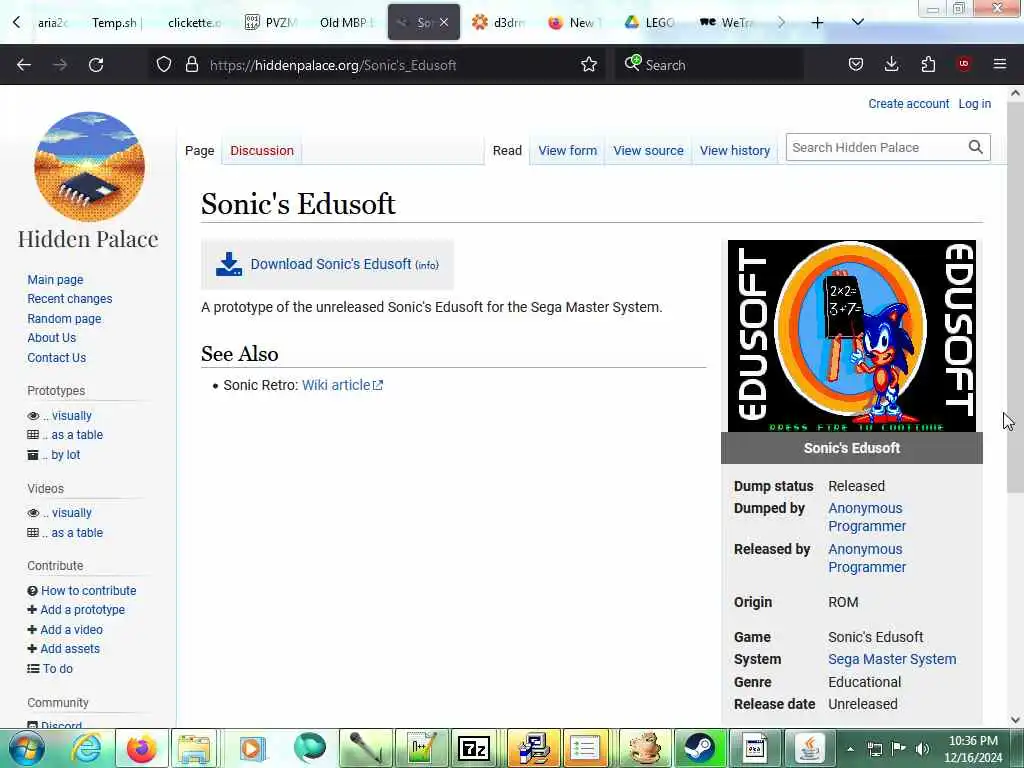Browse Prototypes as a table
Image resolution: width=1024 pixels, height=768 pixels.
pyautogui.click(x=77, y=435)
